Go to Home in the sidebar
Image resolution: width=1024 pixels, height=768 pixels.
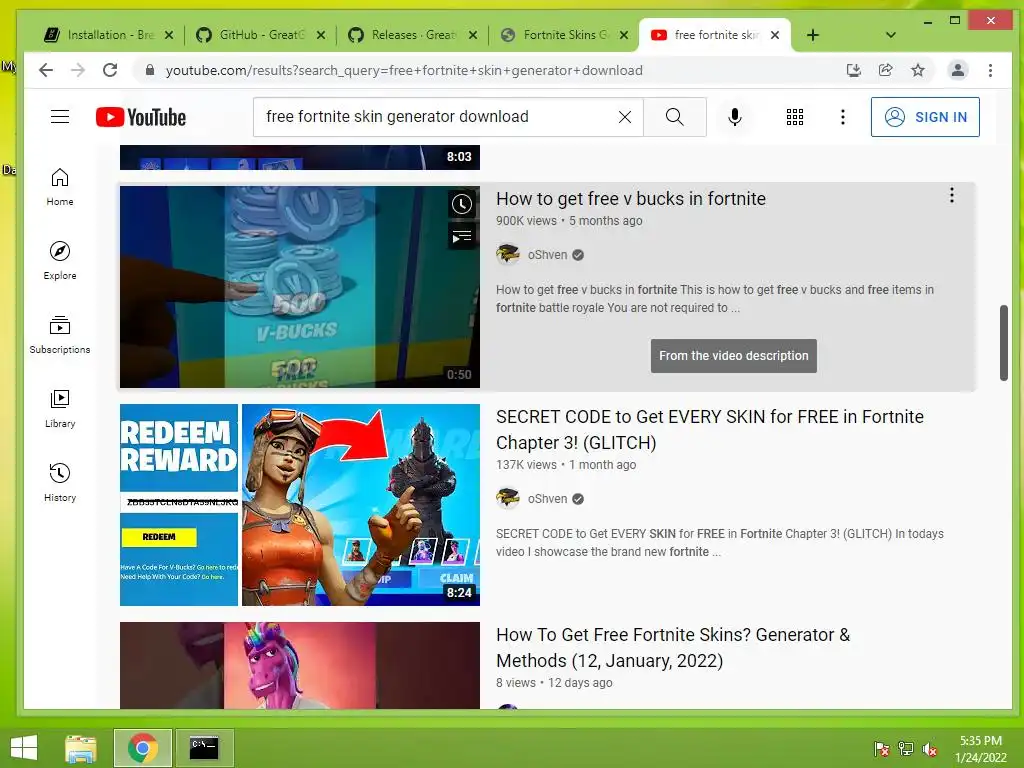(x=60, y=187)
